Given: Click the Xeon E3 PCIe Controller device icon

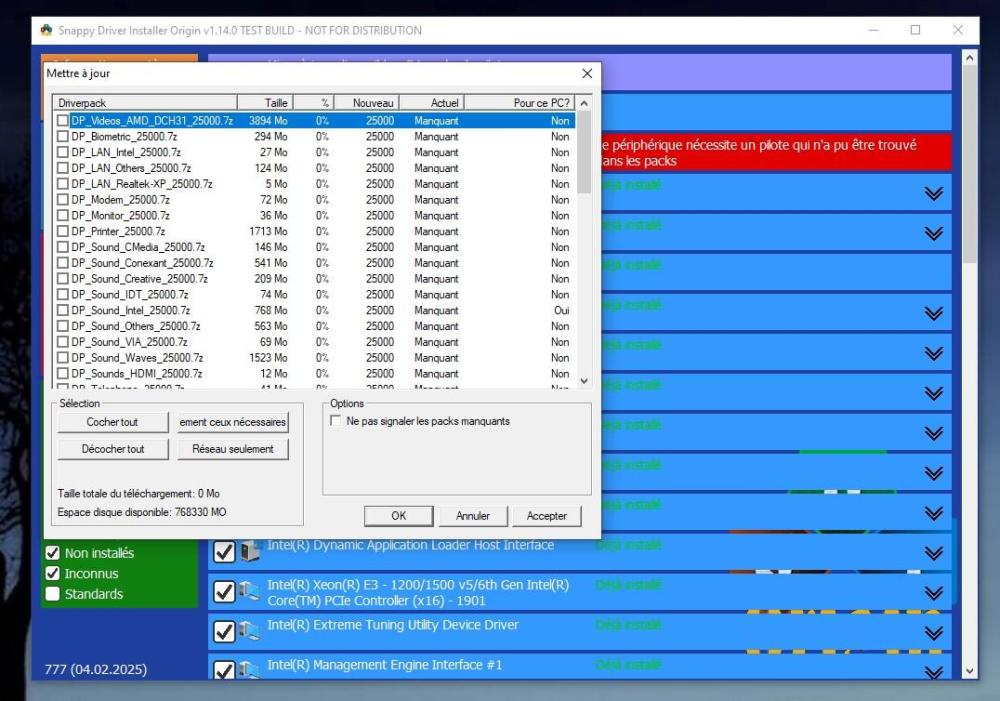Looking at the screenshot, I should [x=249, y=592].
